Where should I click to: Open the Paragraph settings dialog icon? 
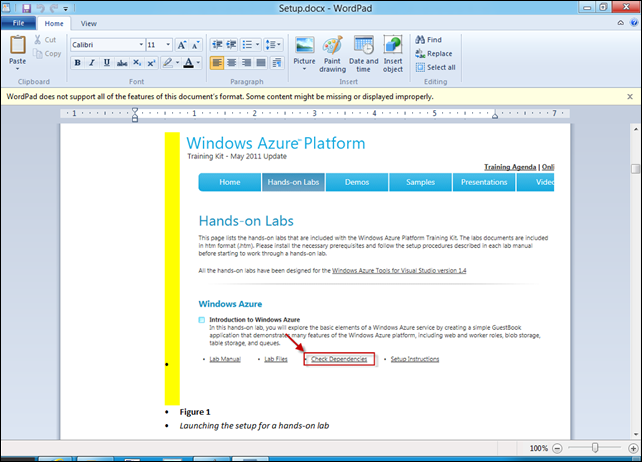click(x=277, y=63)
